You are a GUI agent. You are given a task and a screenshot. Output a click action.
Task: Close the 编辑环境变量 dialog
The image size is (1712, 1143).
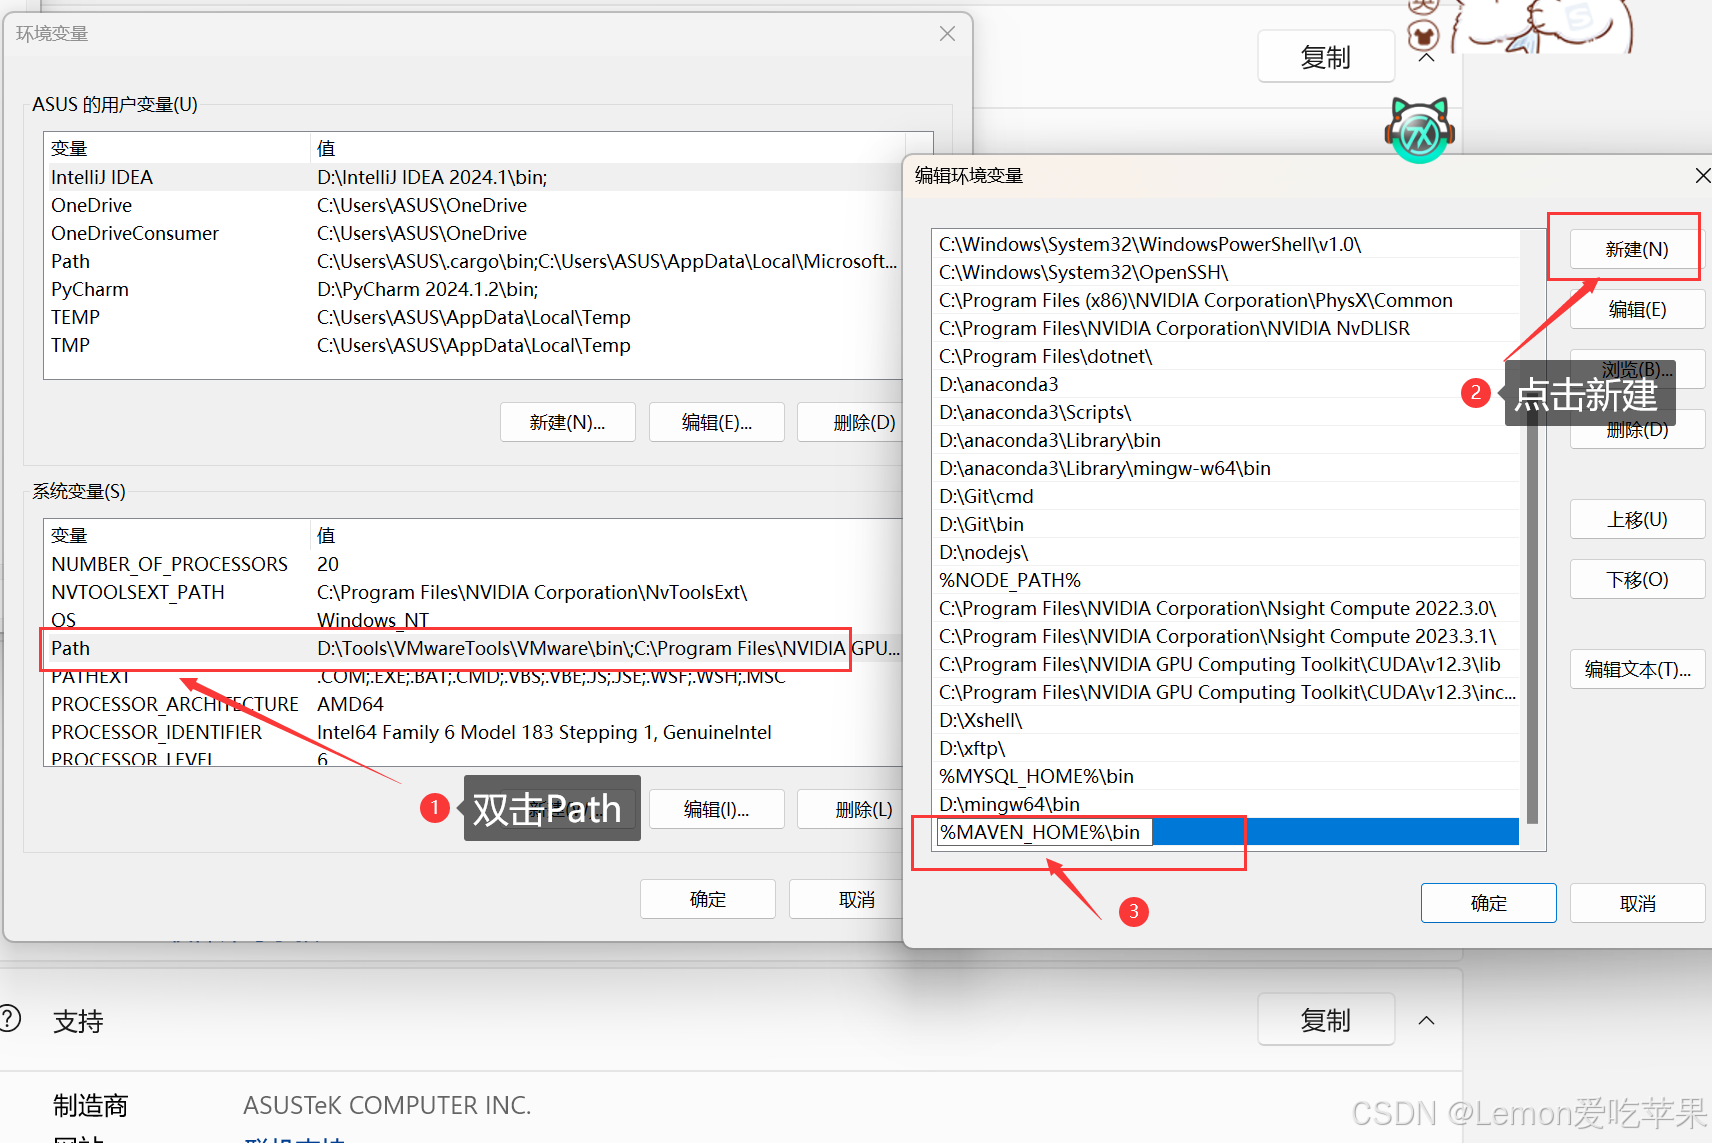pyautogui.click(x=1702, y=176)
